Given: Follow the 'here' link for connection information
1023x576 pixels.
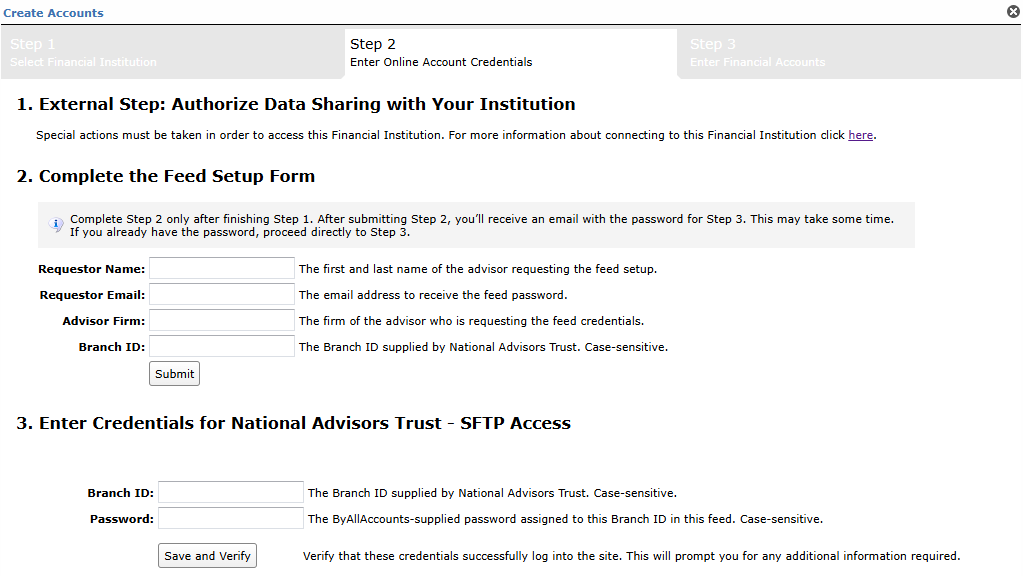Looking at the screenshot, I should 860,135.
